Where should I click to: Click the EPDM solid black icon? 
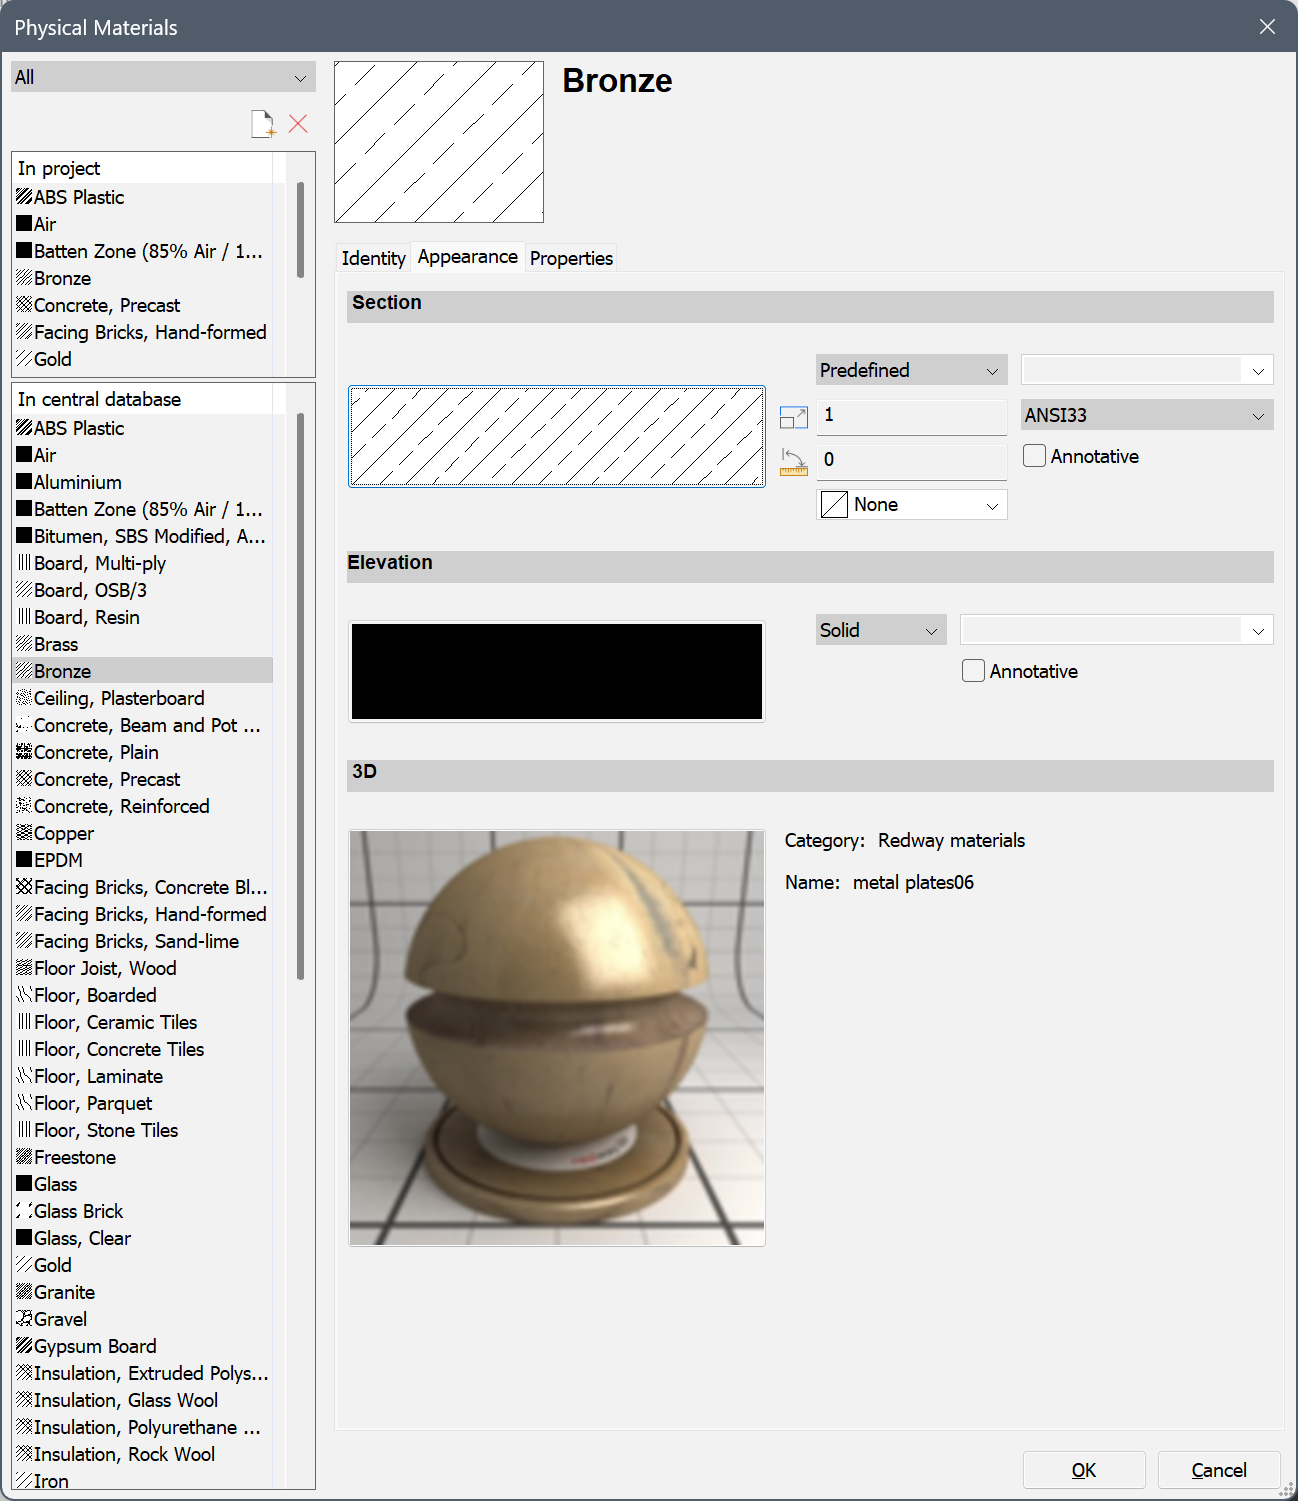click(24, 860)
